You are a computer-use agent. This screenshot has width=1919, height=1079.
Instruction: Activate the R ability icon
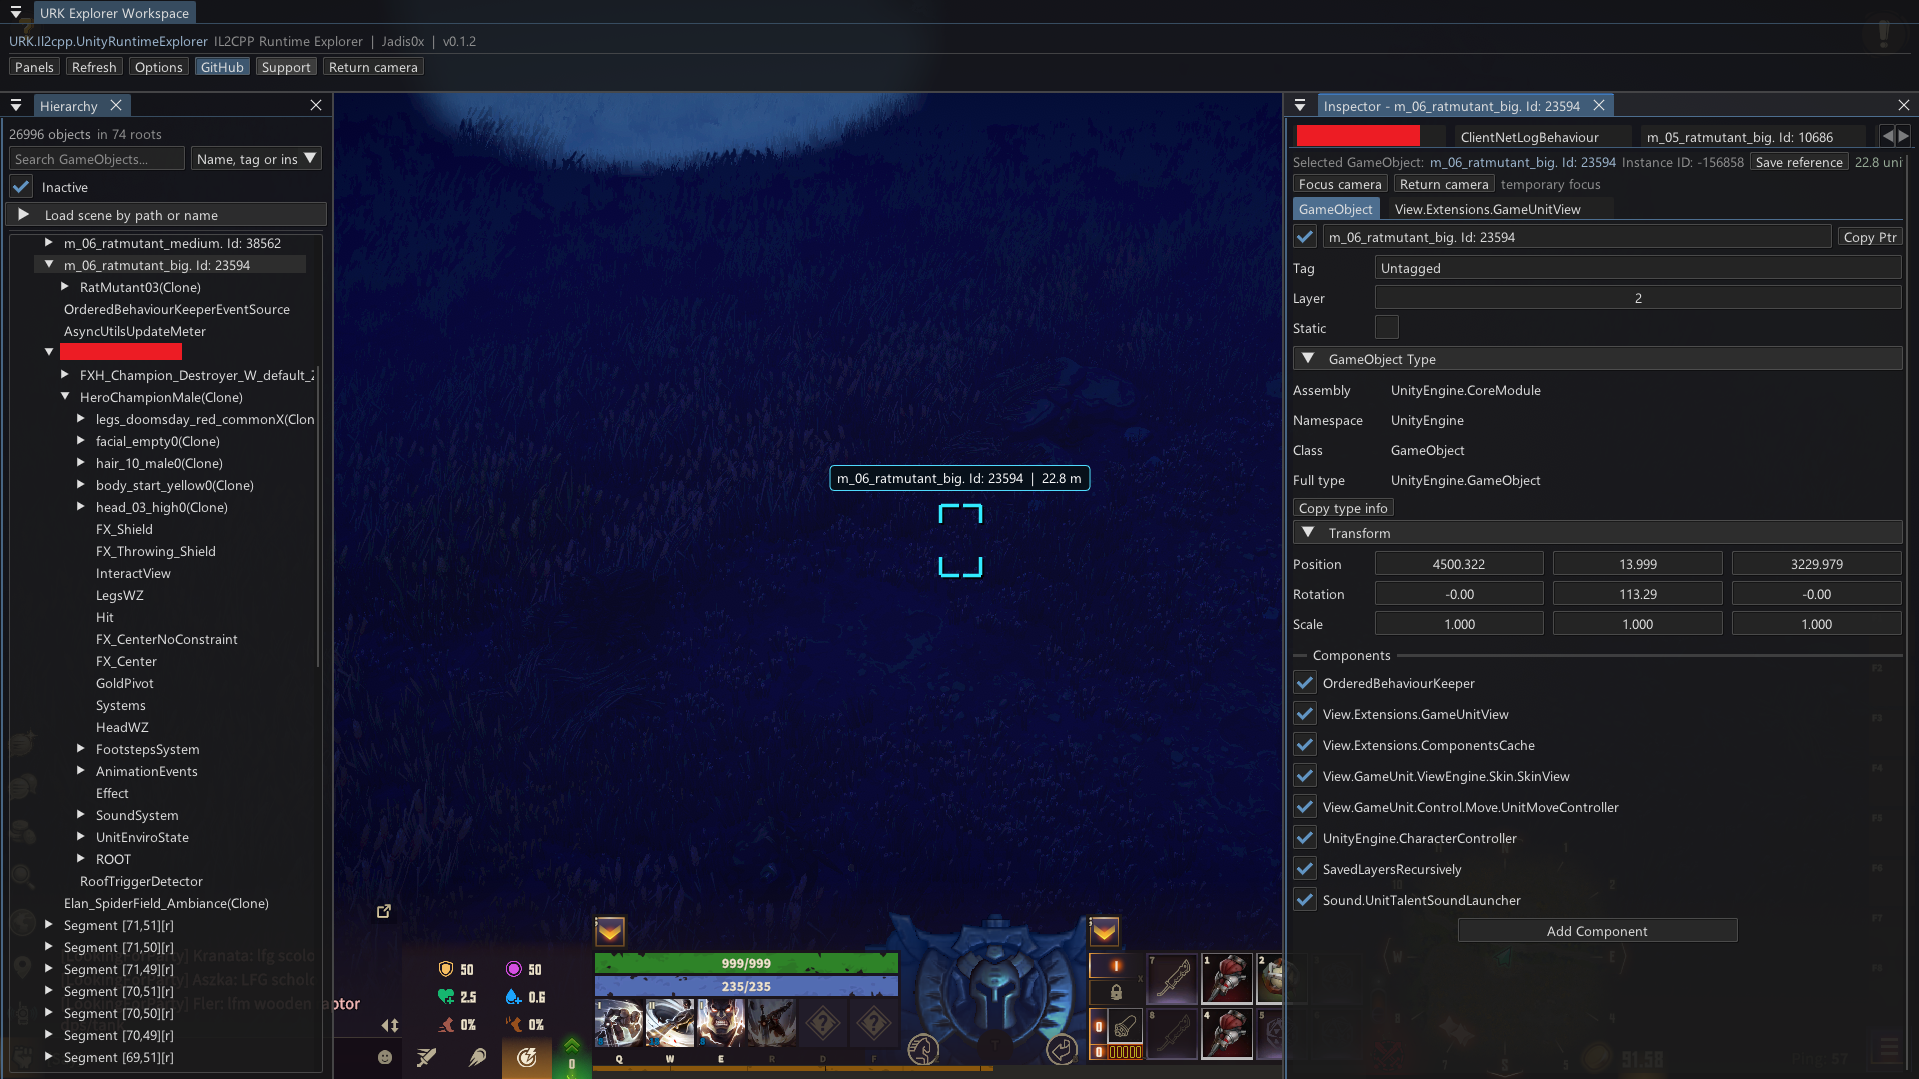coord(772,1024)
